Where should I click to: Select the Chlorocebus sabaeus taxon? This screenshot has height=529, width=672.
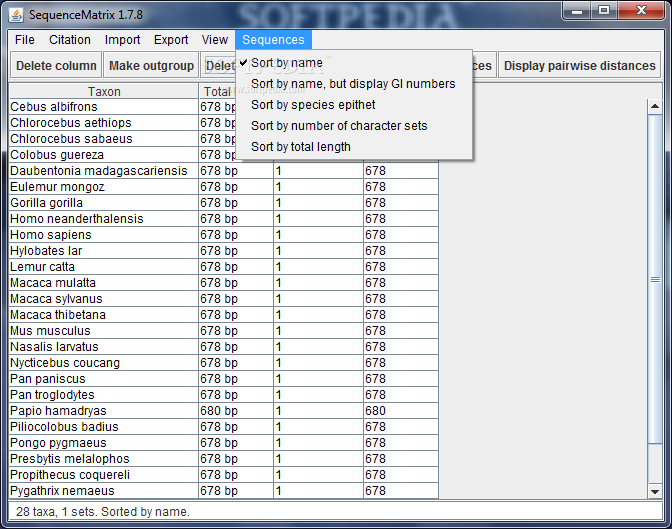click(103, 139)
